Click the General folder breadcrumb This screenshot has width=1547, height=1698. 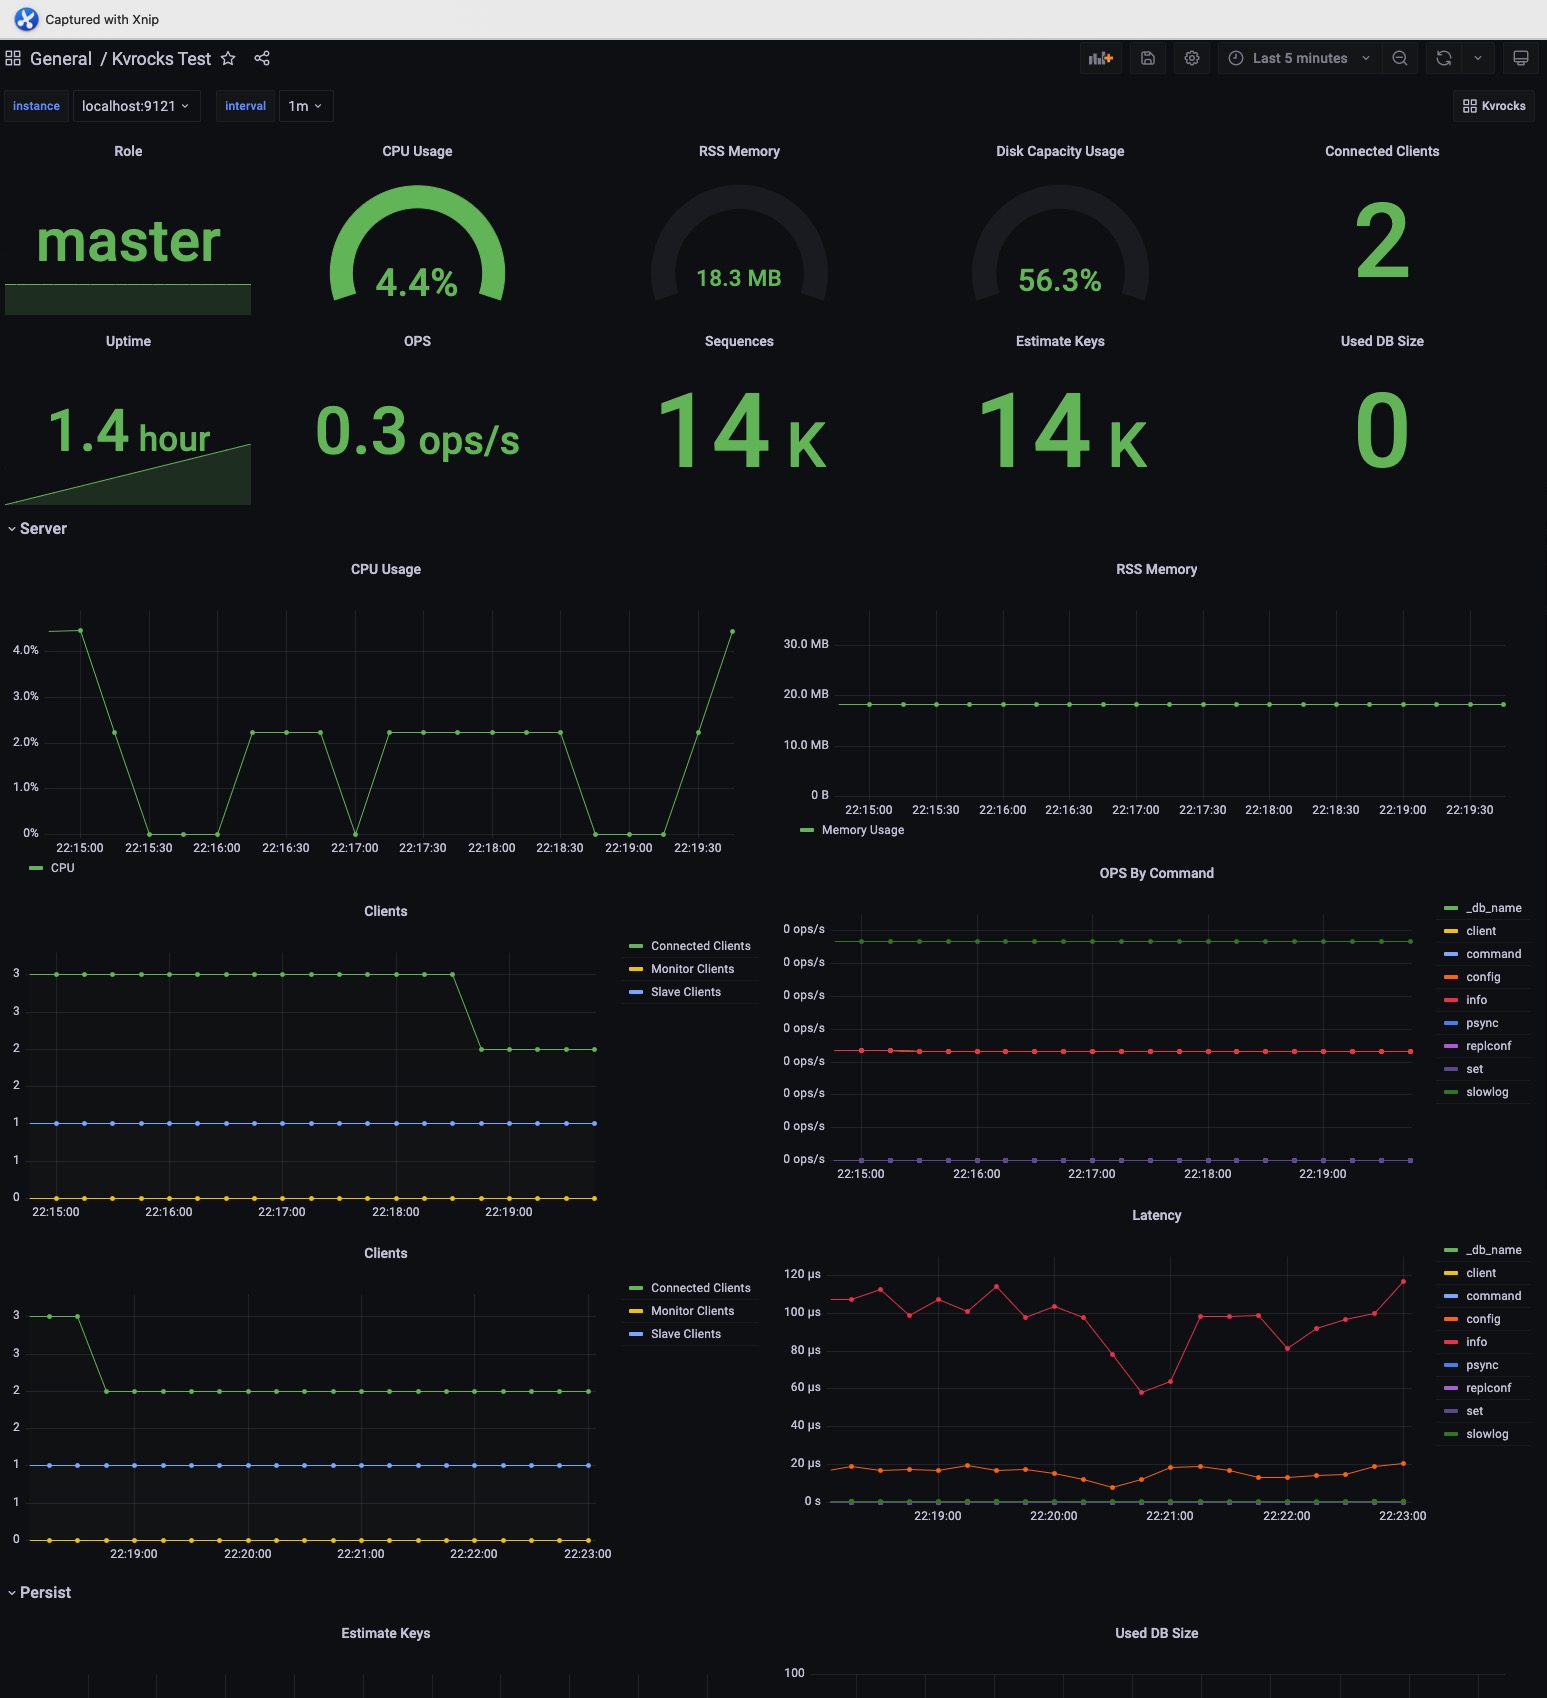(61, 59)
